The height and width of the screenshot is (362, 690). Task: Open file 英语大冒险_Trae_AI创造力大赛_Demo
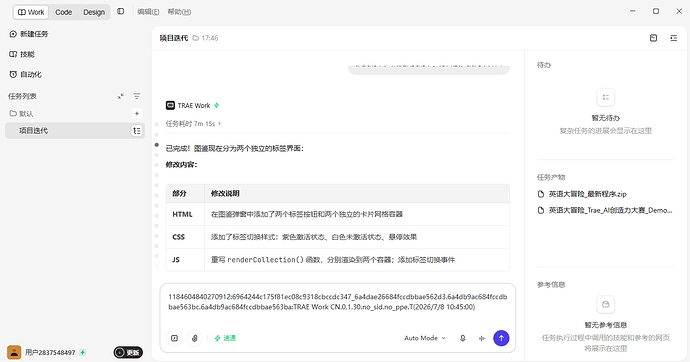tap(606, 210)
